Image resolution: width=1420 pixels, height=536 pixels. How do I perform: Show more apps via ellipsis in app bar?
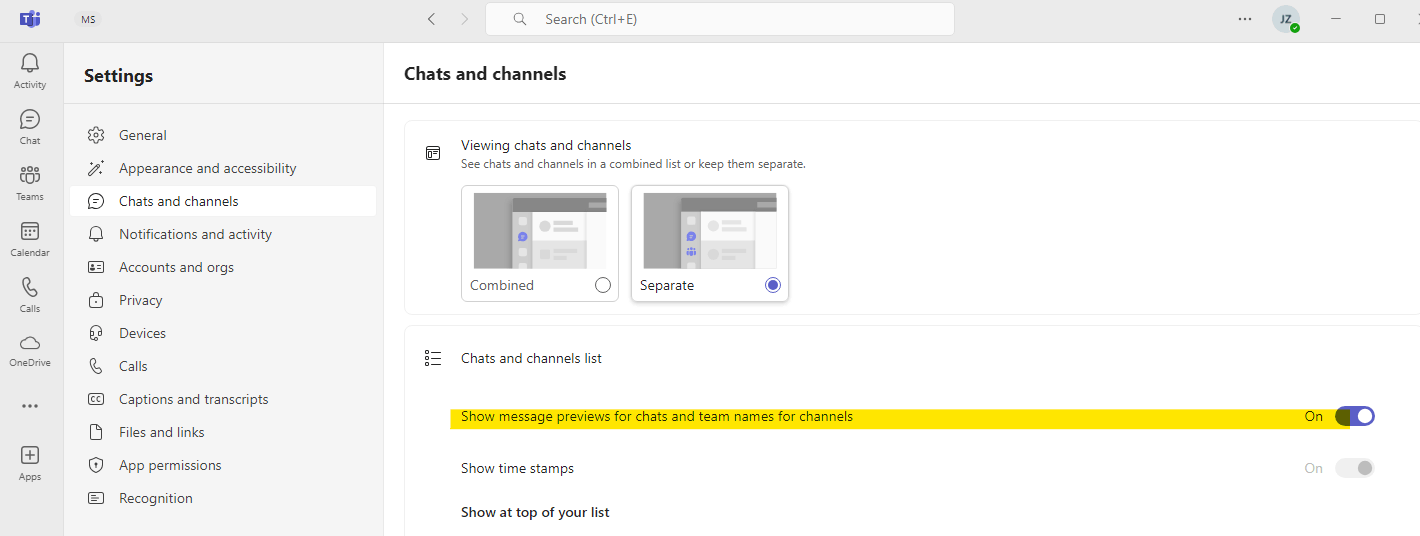(30, 406)
